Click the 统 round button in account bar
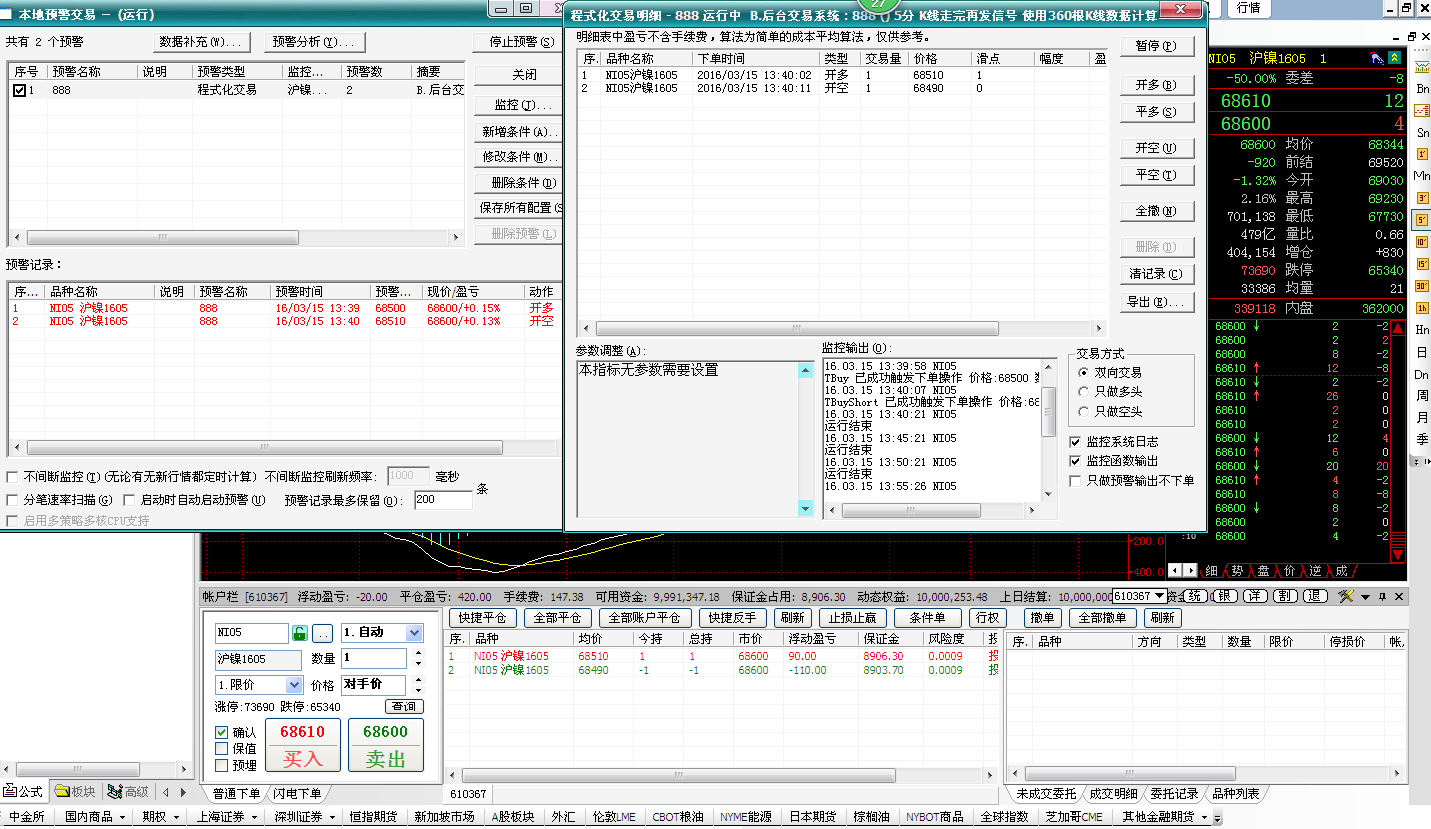 click(x=1195, y=596)
